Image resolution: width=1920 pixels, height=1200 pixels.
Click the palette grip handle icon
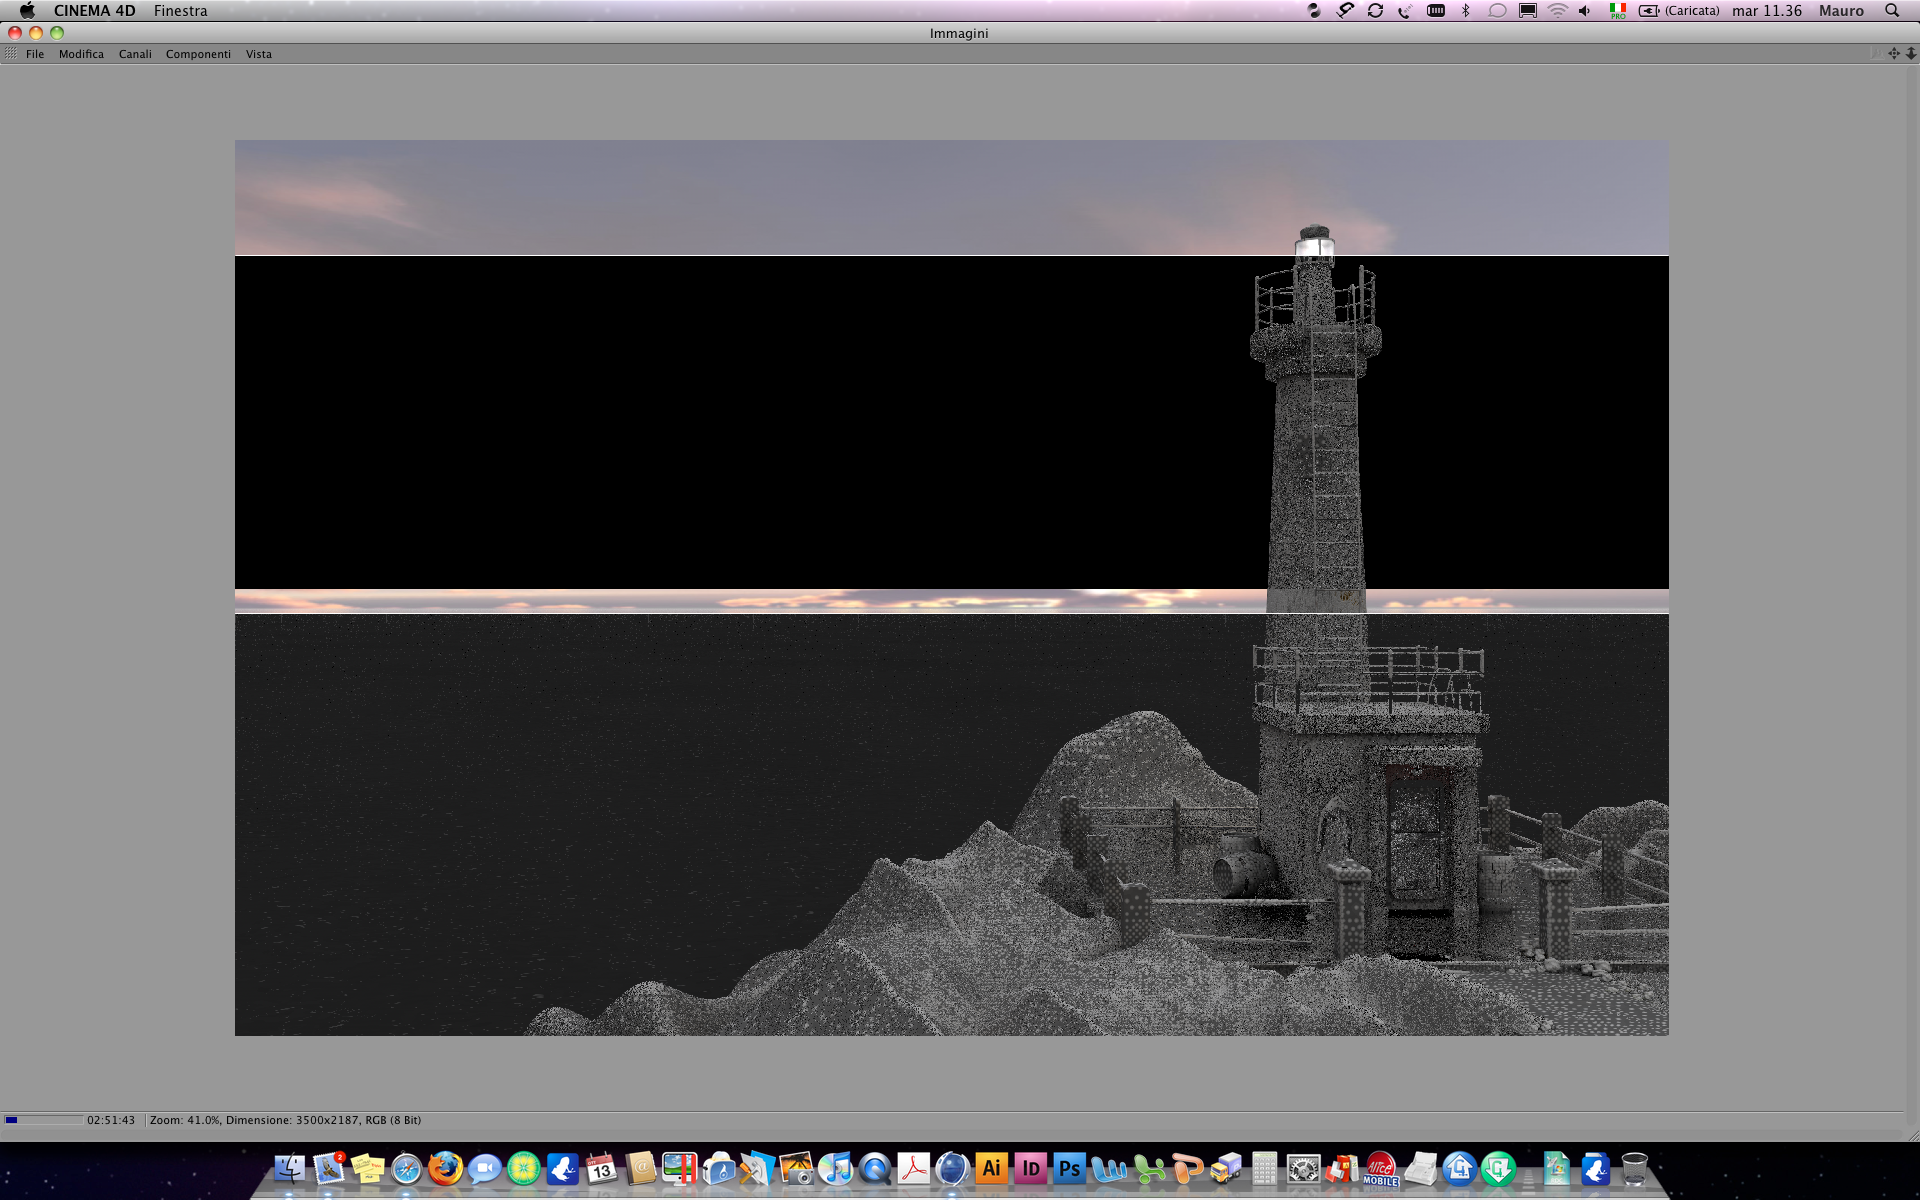(11, 54)
